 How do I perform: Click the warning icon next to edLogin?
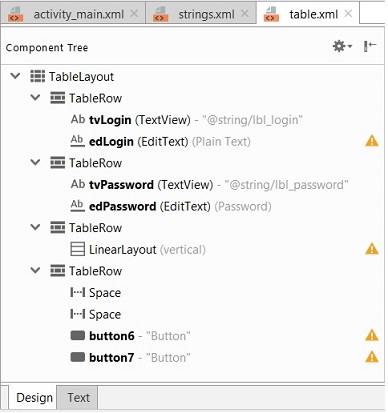tap(372, 141)
